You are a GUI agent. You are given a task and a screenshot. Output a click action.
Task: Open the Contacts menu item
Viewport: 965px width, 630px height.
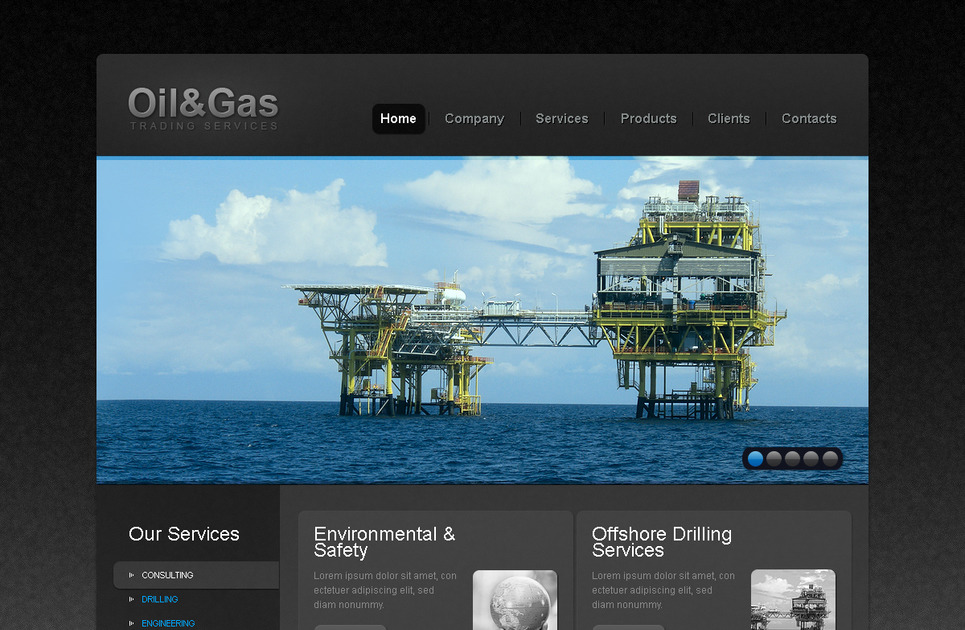(808, 118)
